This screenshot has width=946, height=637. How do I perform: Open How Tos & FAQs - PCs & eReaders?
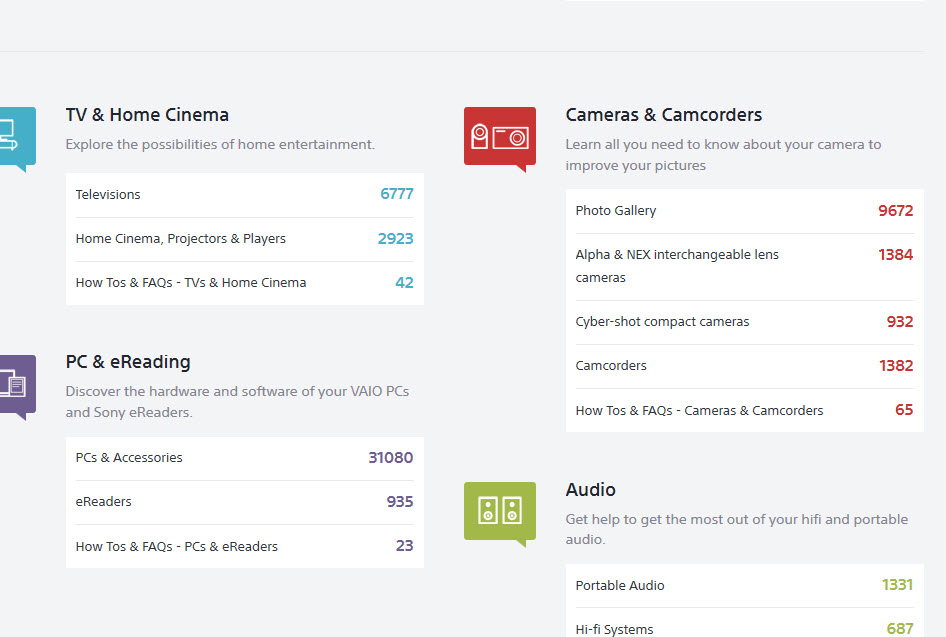tap(177, 547)
